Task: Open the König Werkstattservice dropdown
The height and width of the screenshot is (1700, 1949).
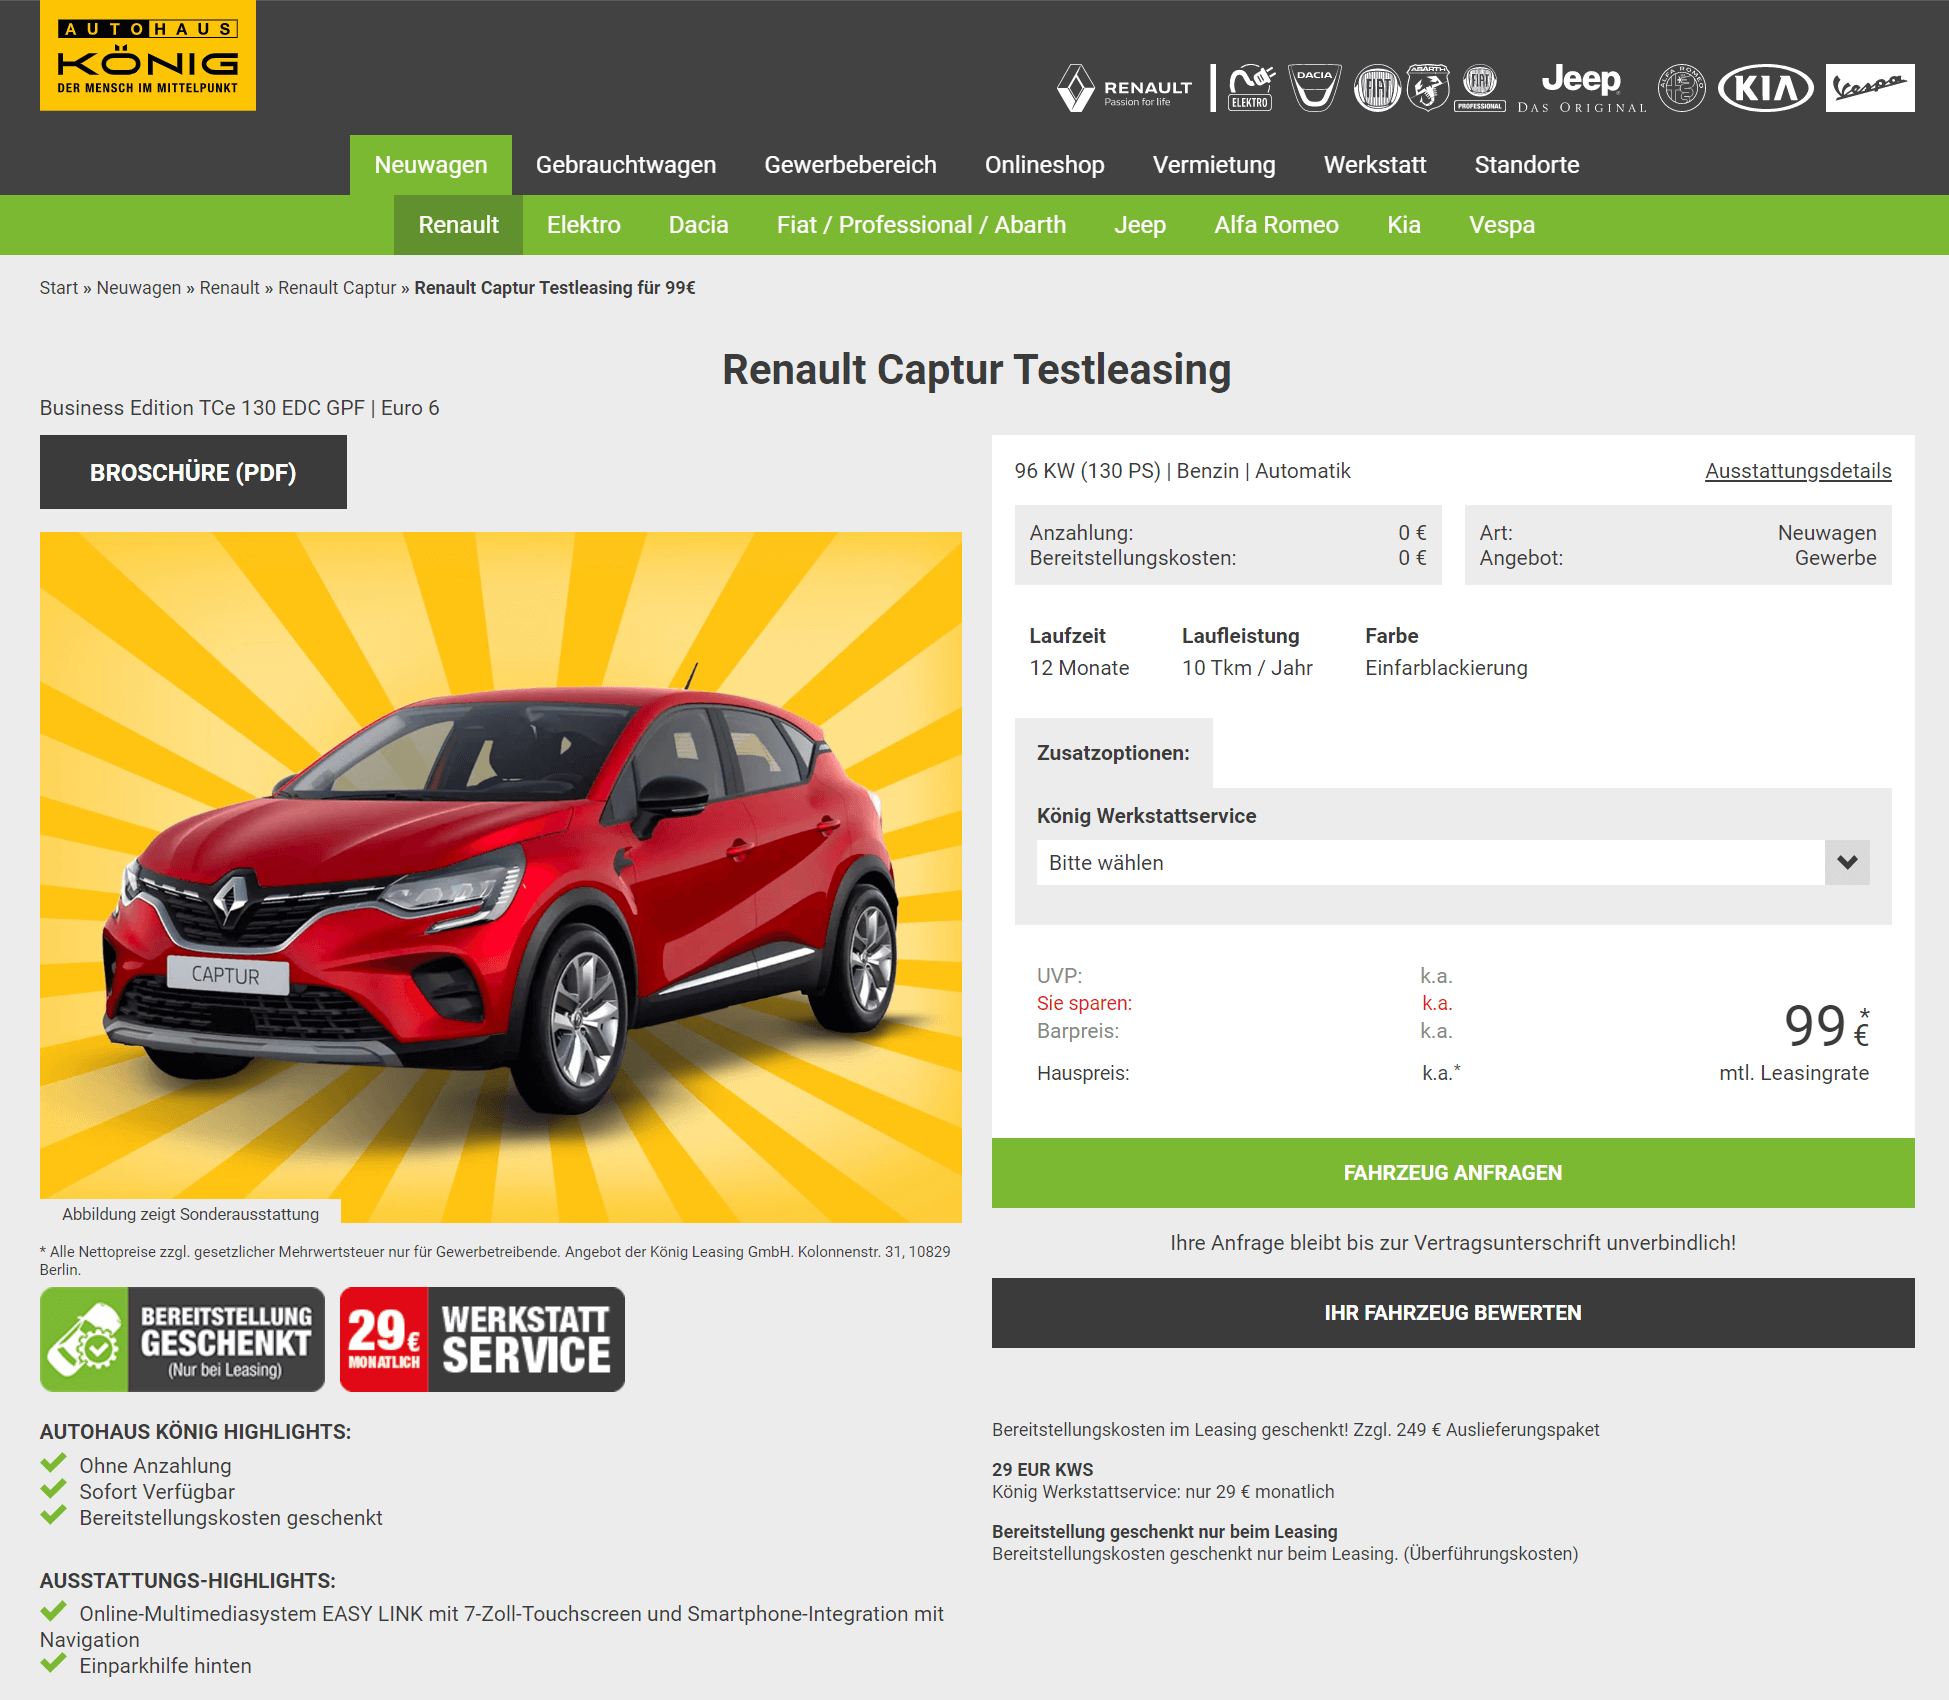Action: click(x=1452, y=862)
